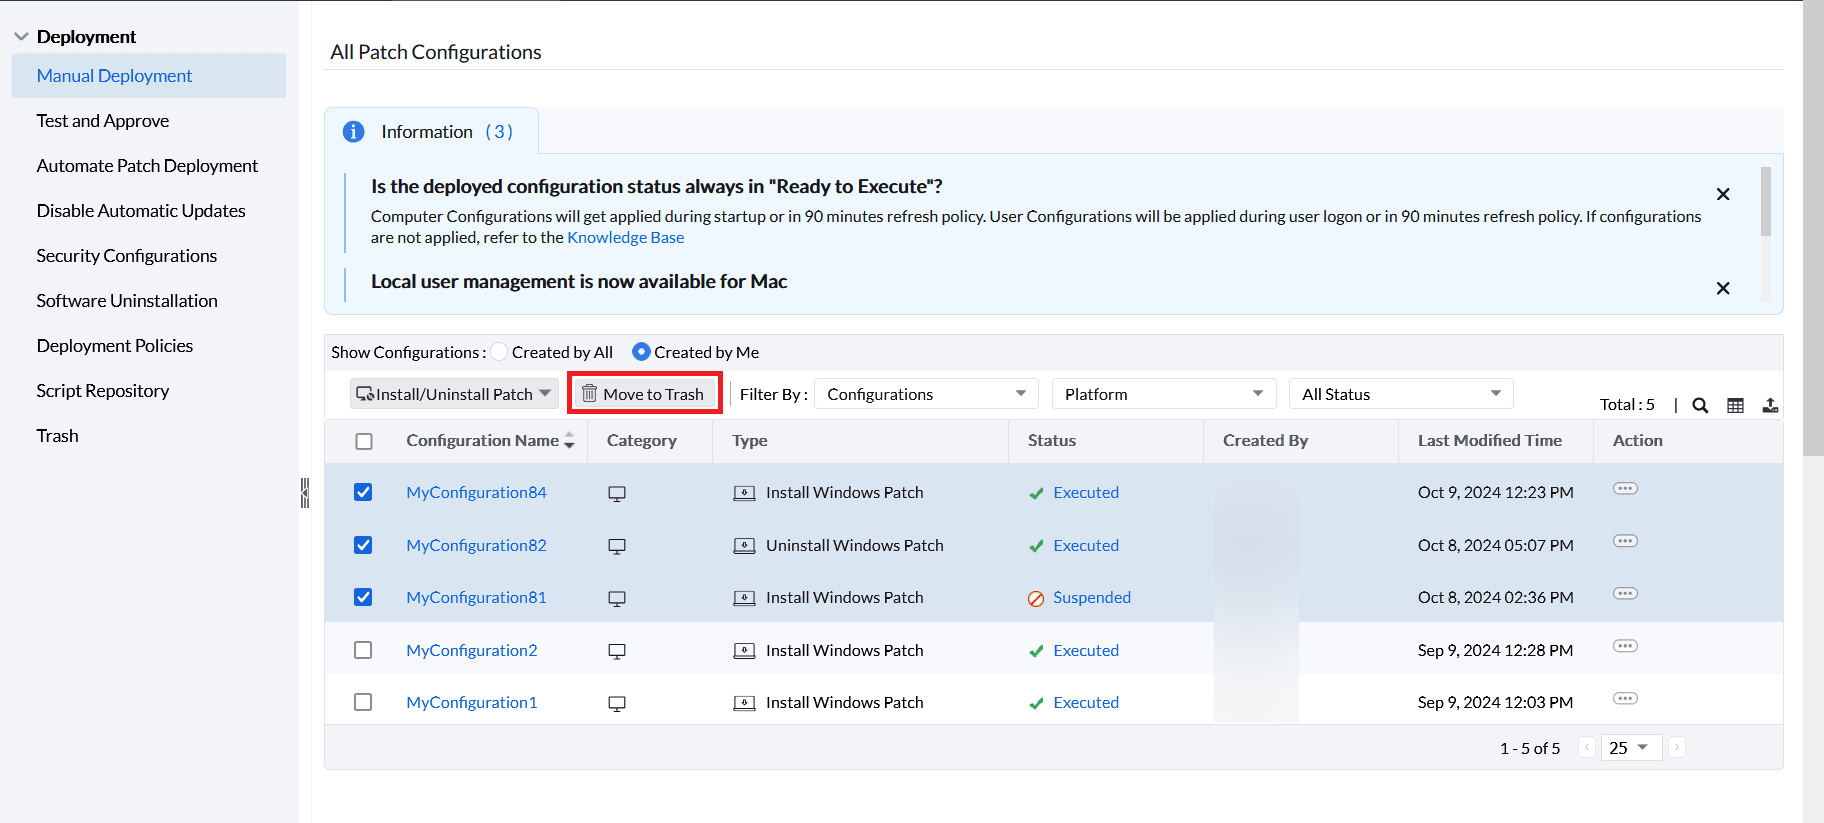The image size is (1824, 823).
Task: Open the All Status filter dropdown
Action: (x=1400, y=394)
